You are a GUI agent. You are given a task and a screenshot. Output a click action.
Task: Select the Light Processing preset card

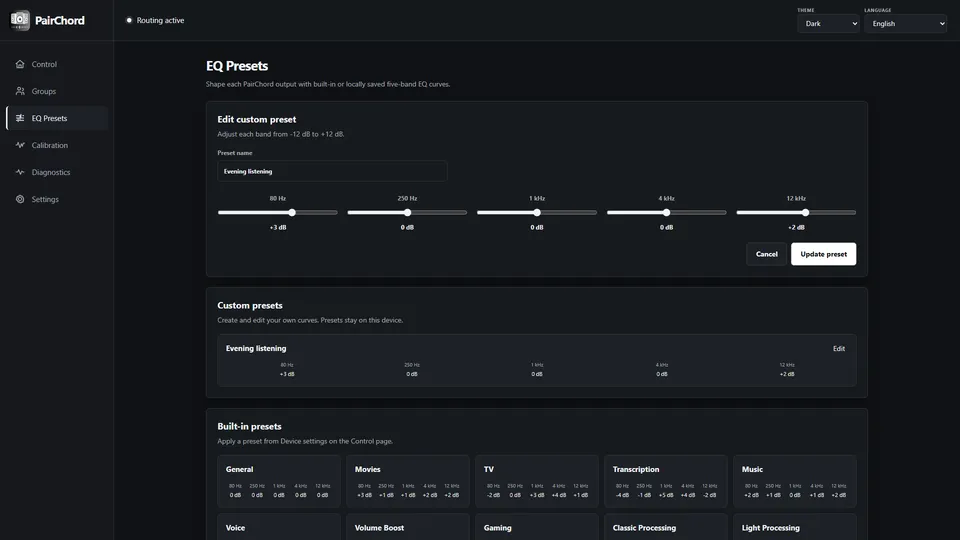(x=795, y=527)
